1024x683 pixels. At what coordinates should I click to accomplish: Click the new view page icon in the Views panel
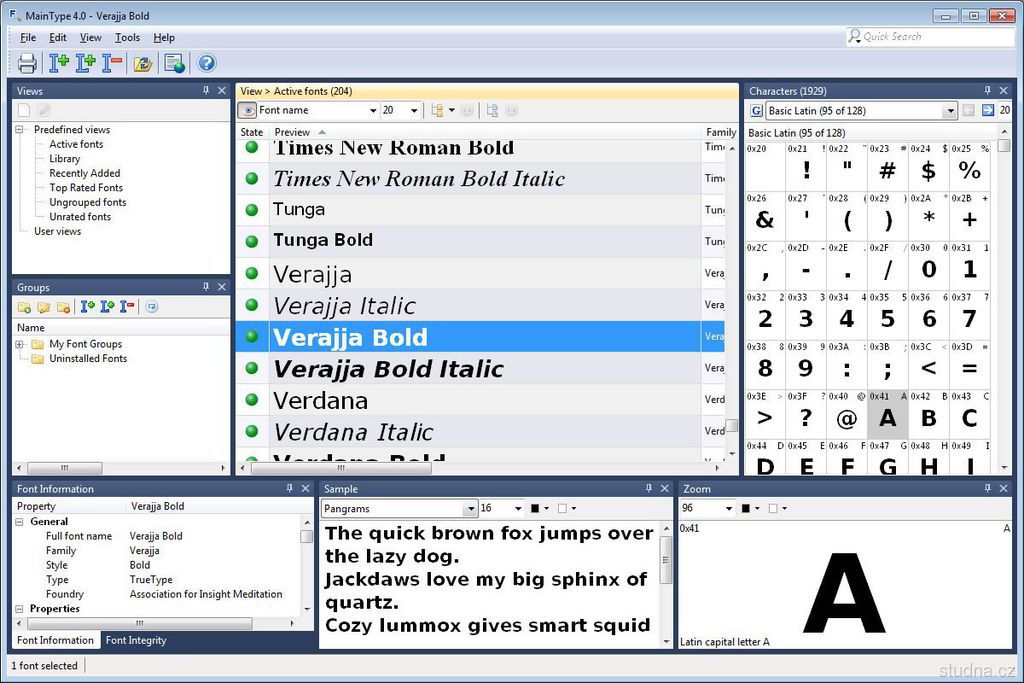24,110
